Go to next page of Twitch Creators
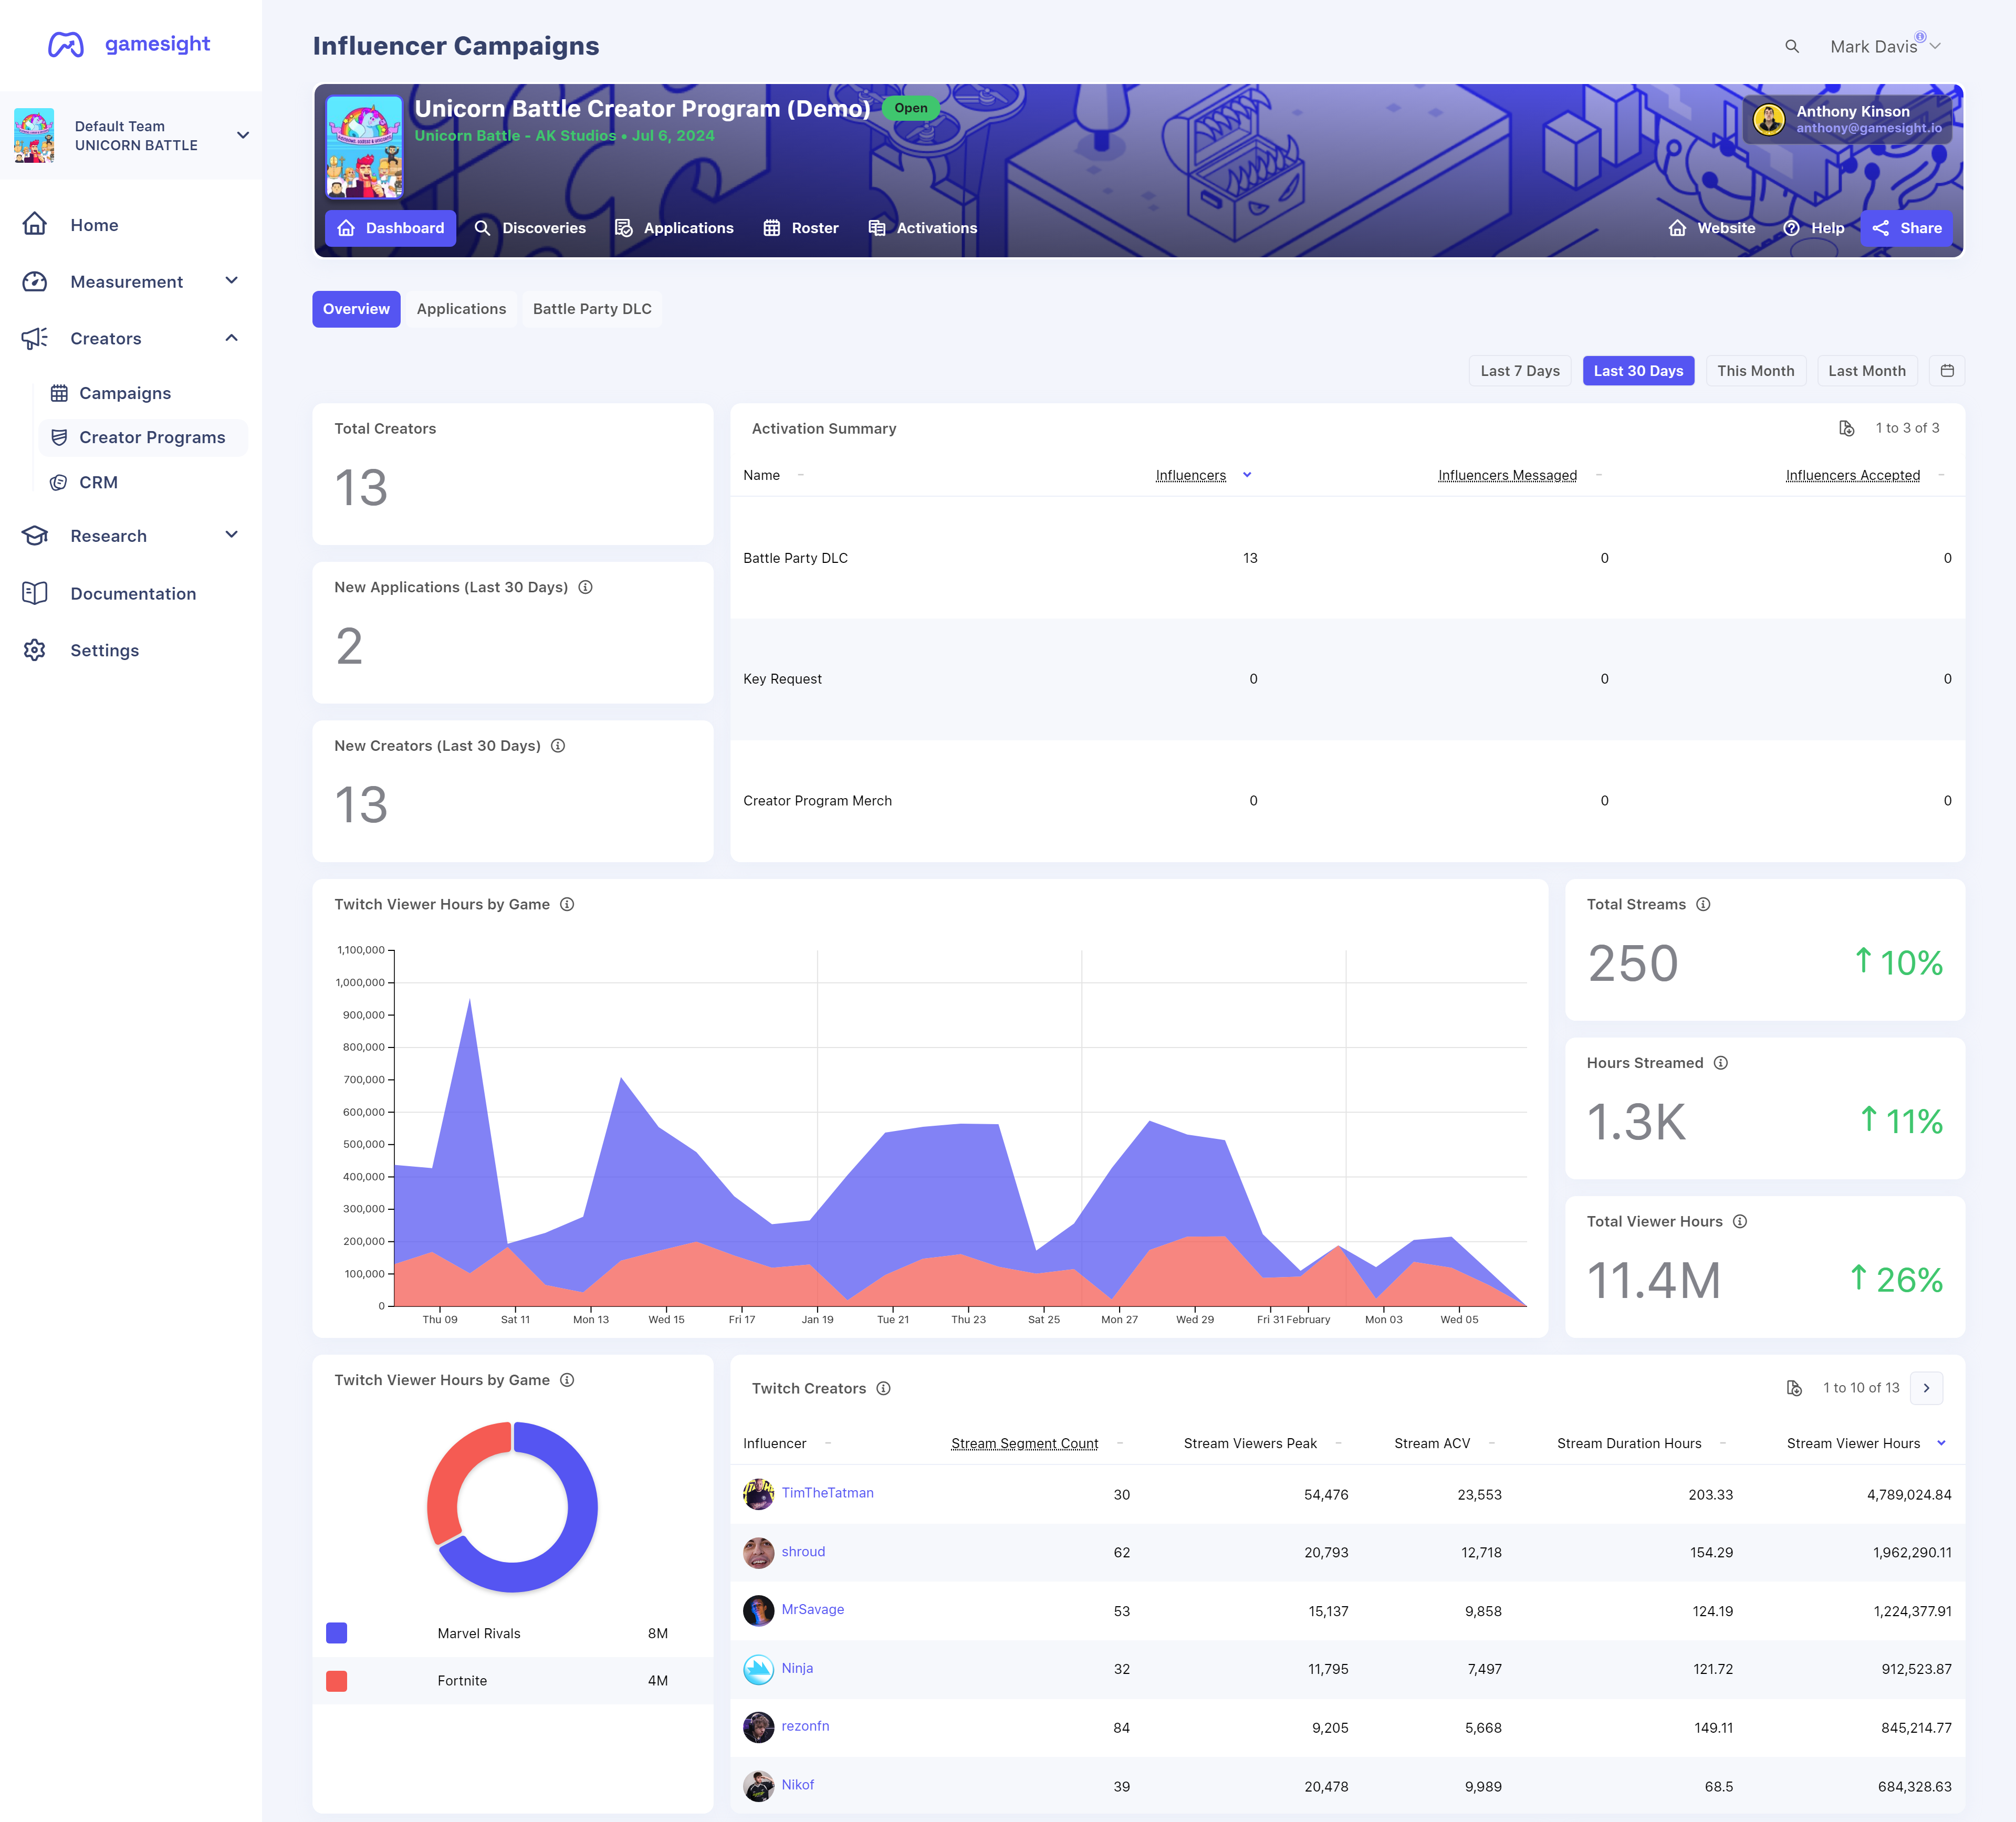Screen dimensions: 2016x1822 (1926, 1388)
